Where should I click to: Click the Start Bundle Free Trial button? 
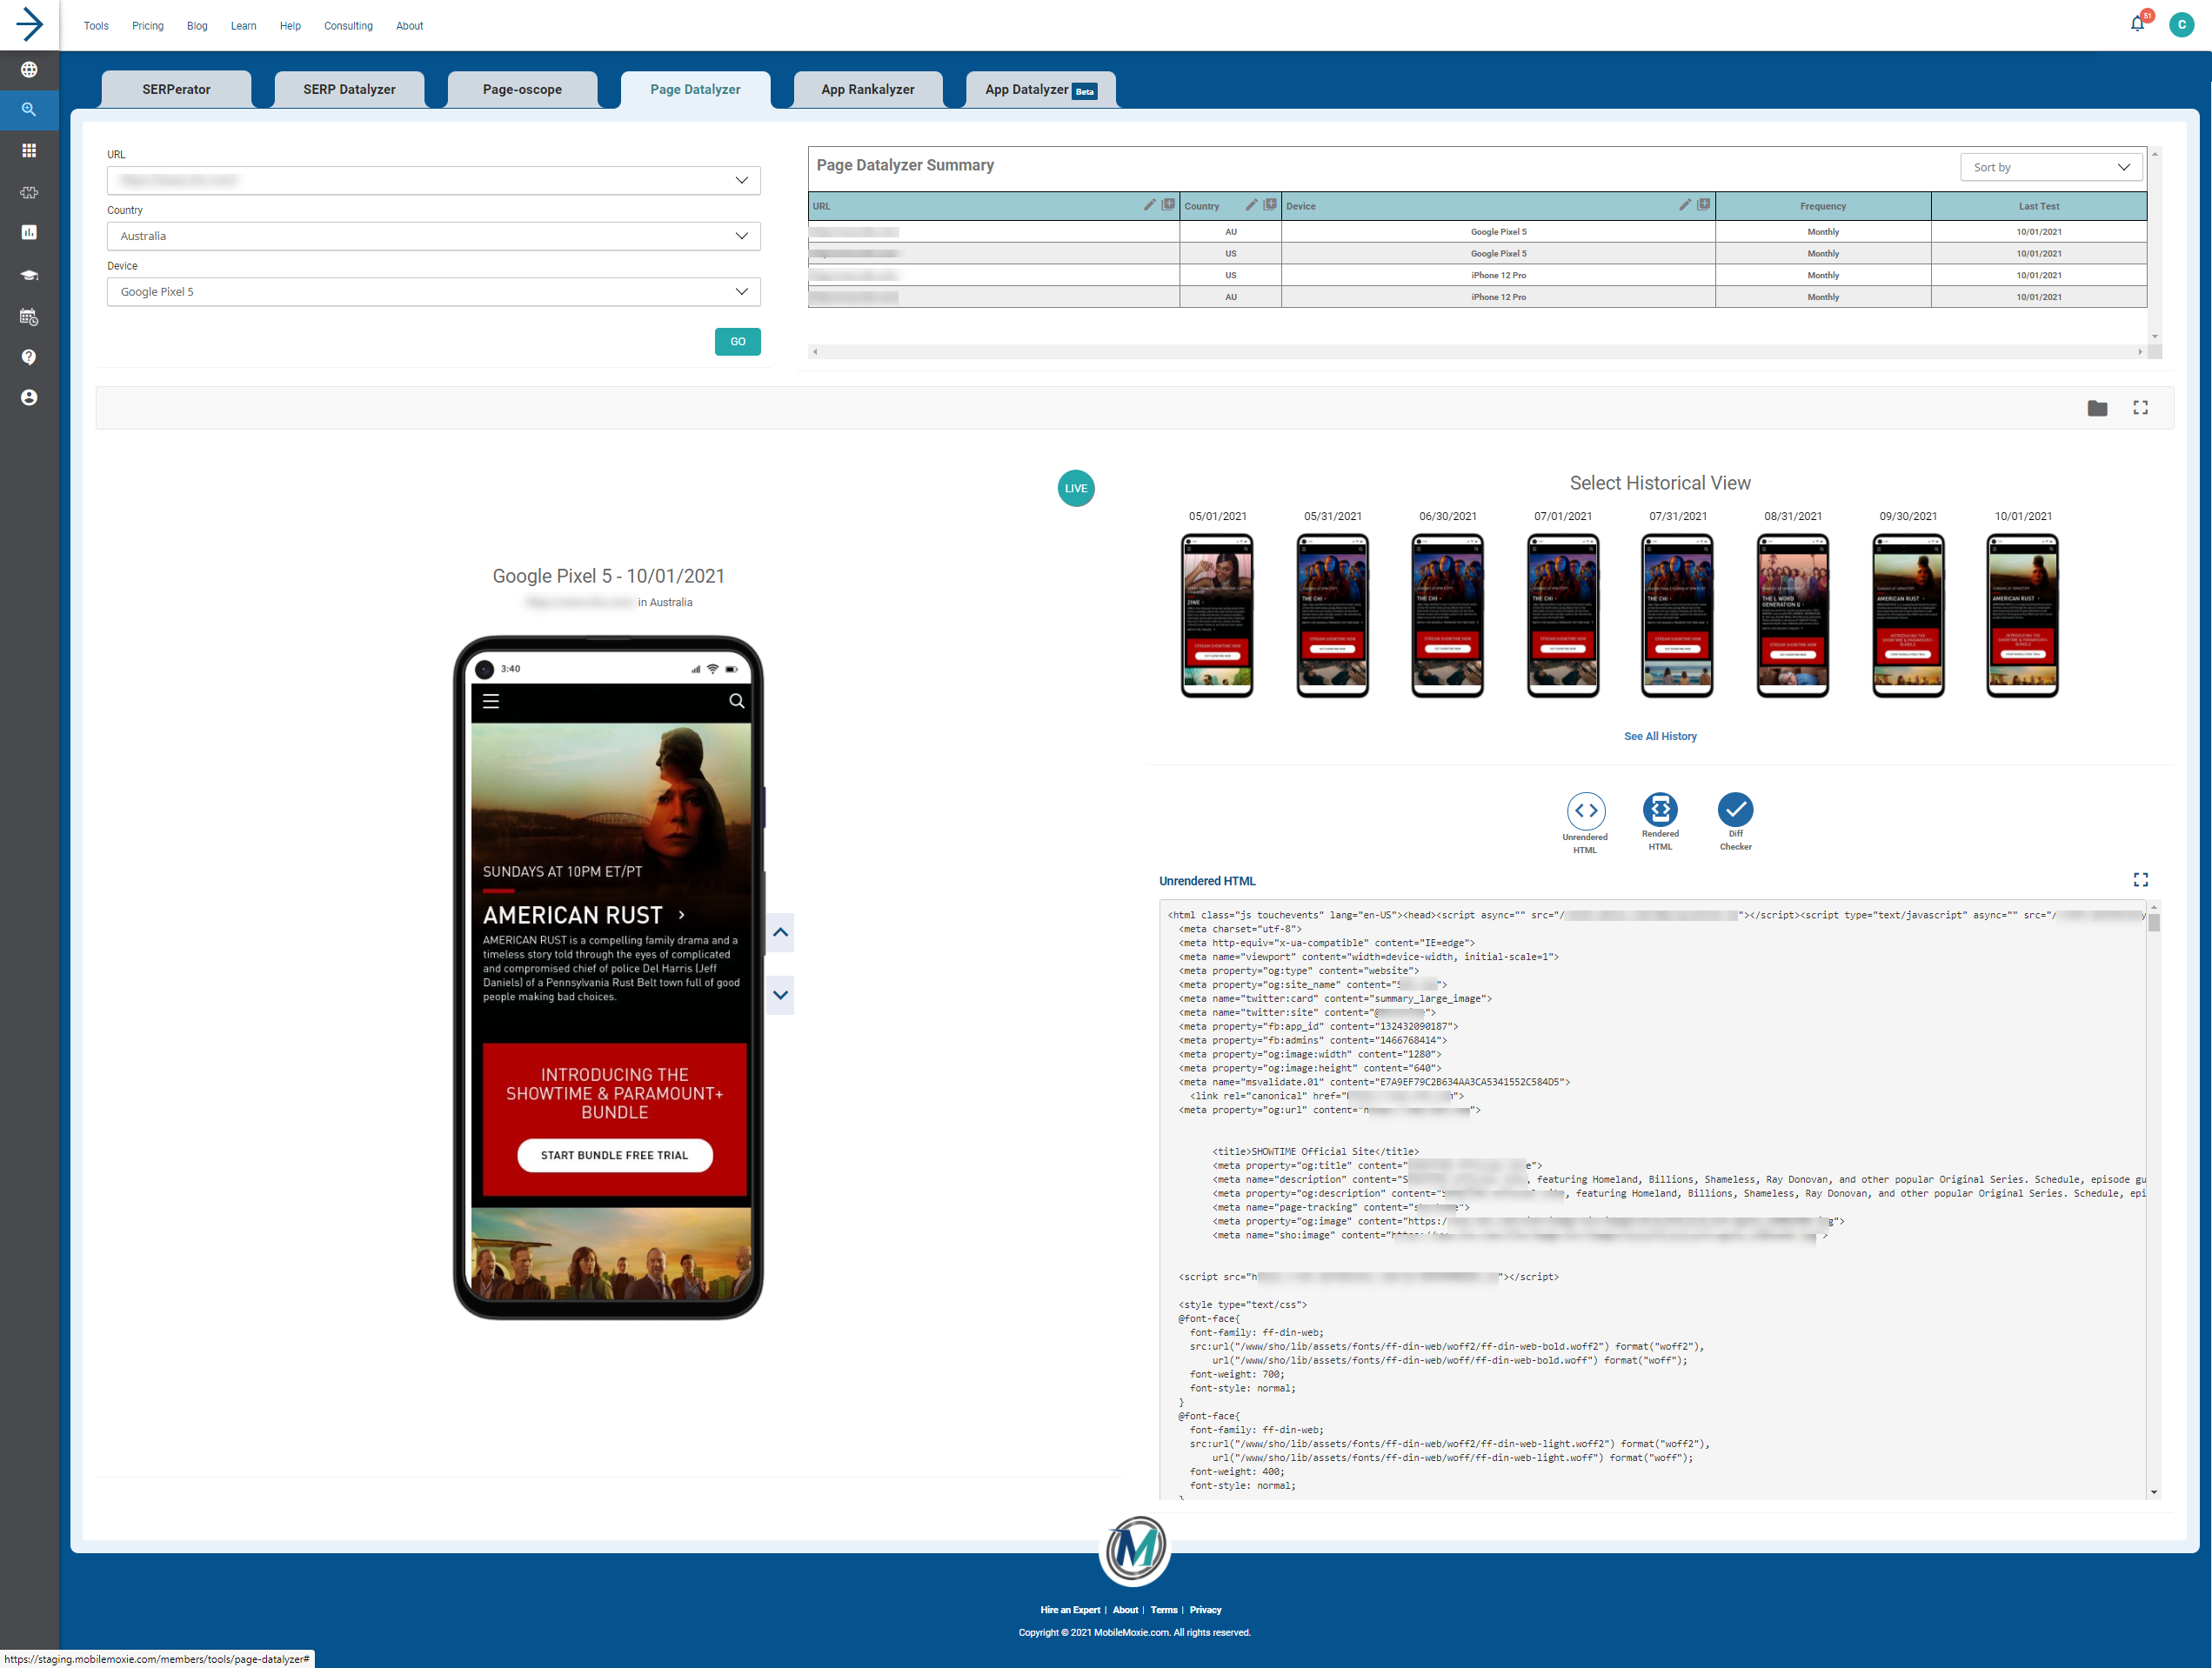tap(613, 1155)
